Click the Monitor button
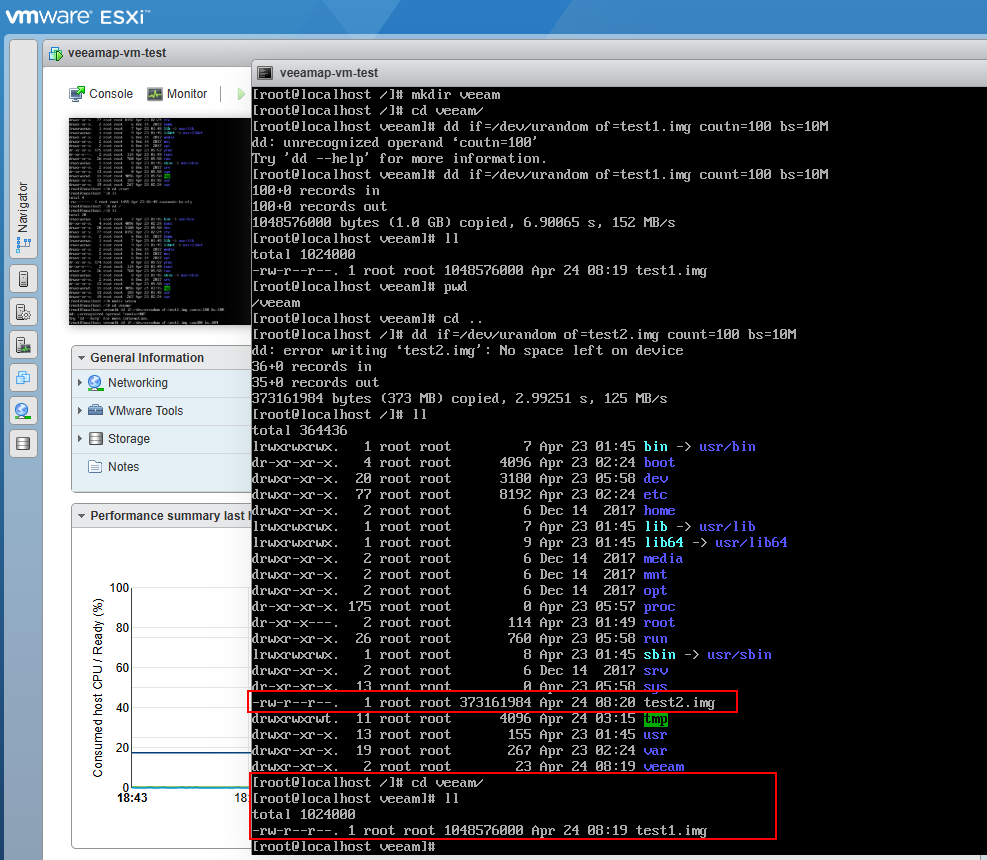987x860 pixels. point(177,94)
